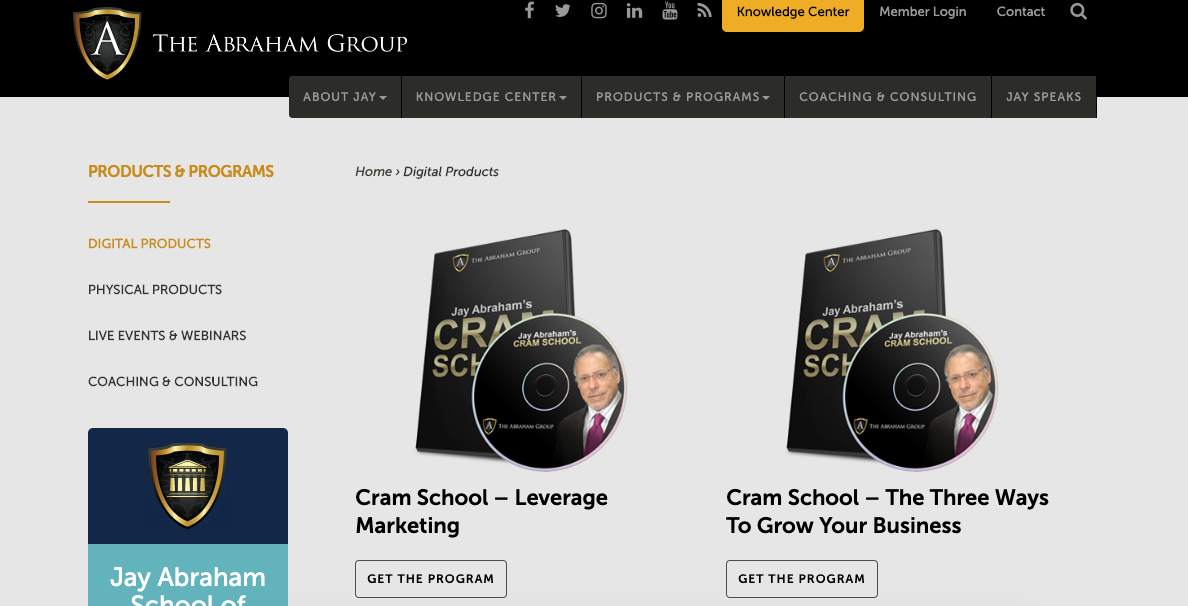Click the Home breadcrumb link

pyautogui.click(x=374, y=172)
